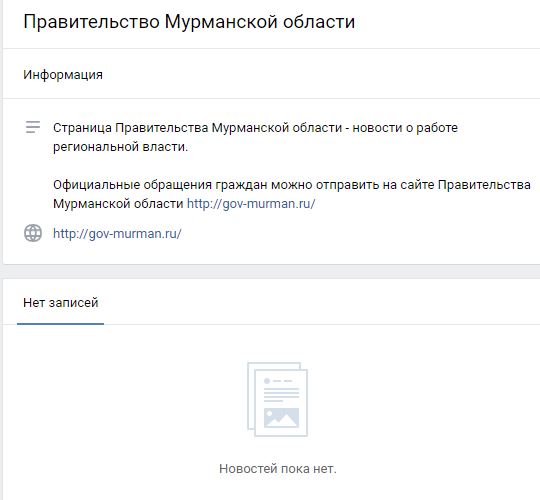540x500 pixels.
Task: Click the globe website icon
Action: [x=33, y=233]
